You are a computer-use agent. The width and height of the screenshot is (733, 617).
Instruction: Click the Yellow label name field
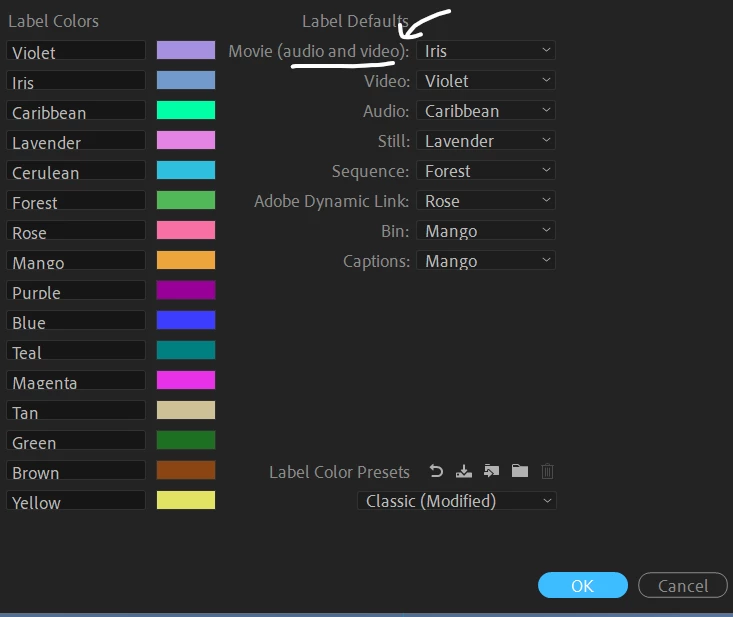(x=76, y=500)
